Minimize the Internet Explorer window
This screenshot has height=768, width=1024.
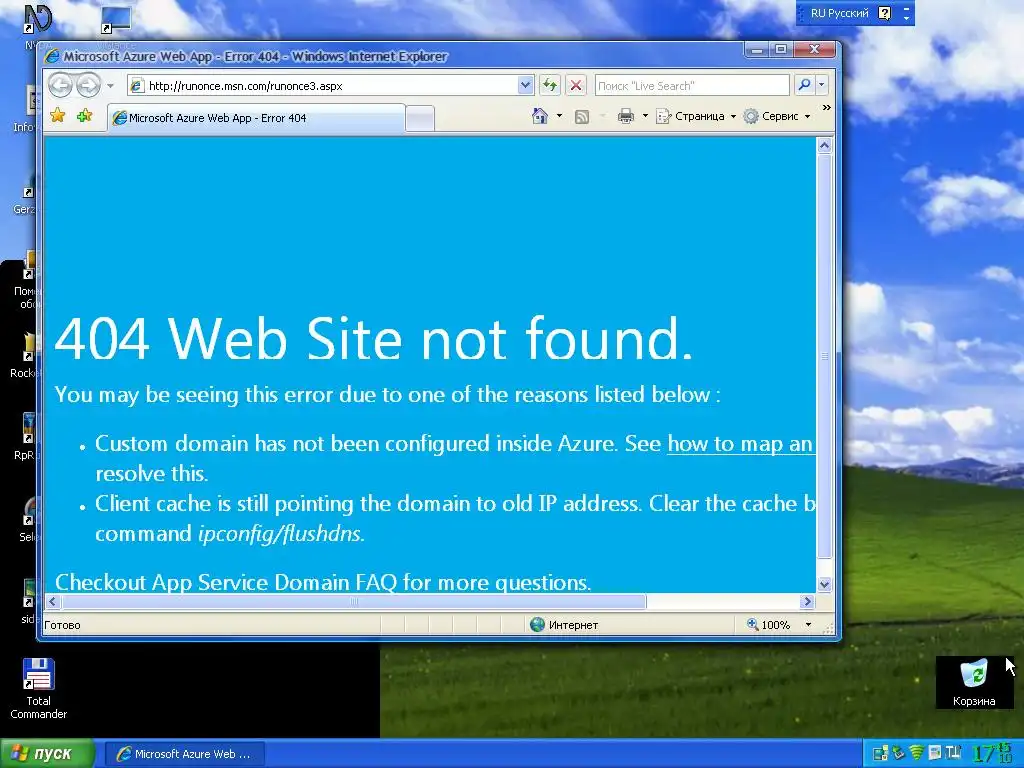pyautogui.click(x=758, y=50)
